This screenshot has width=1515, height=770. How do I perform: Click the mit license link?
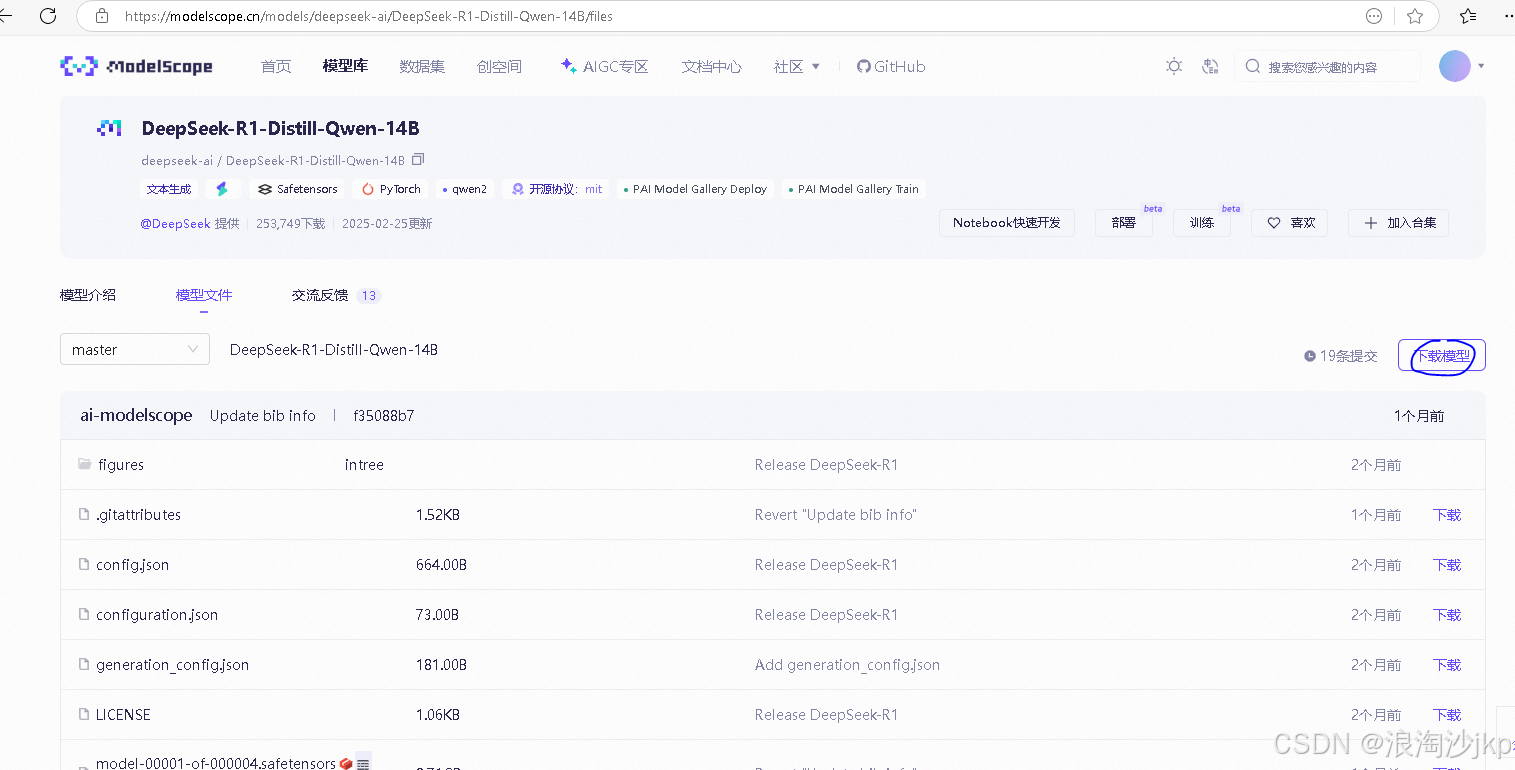593,189
